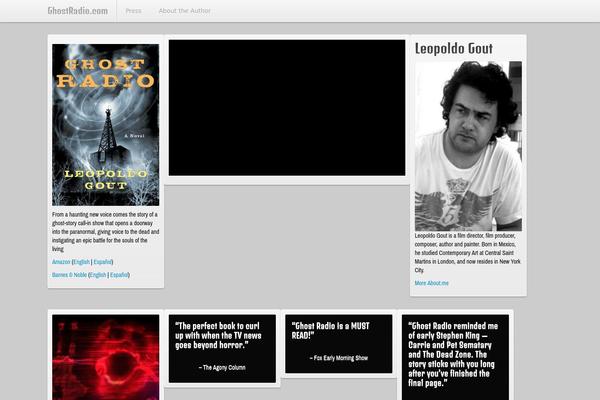The width and height of the screenshot is (600, 400).
Task: Click the book description starting 'From a haunting'
Action: tap(106, 232)
